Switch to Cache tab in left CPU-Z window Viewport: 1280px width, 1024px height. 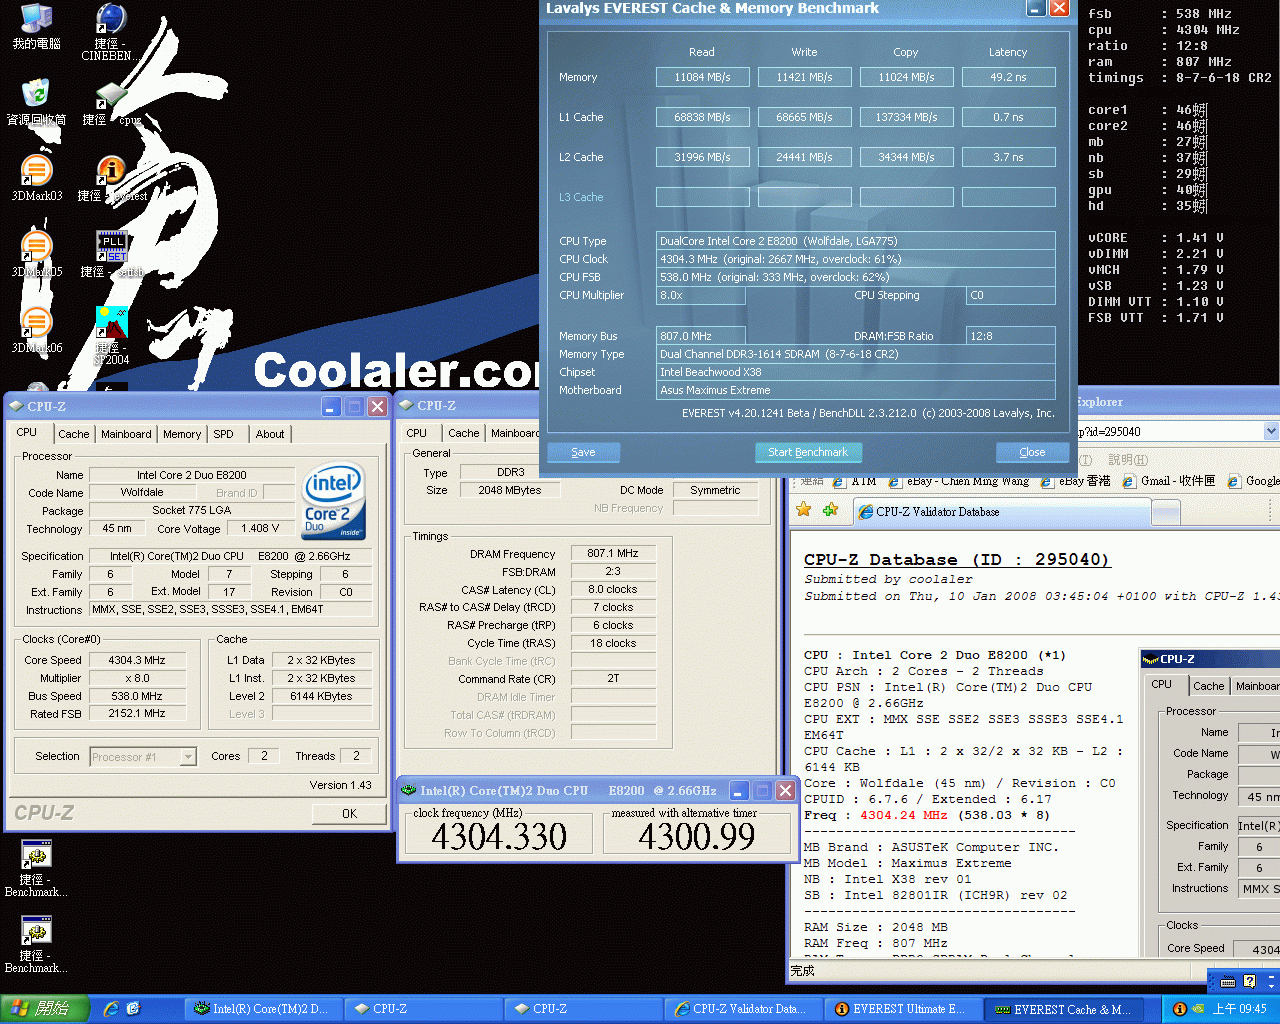point(73,434)
